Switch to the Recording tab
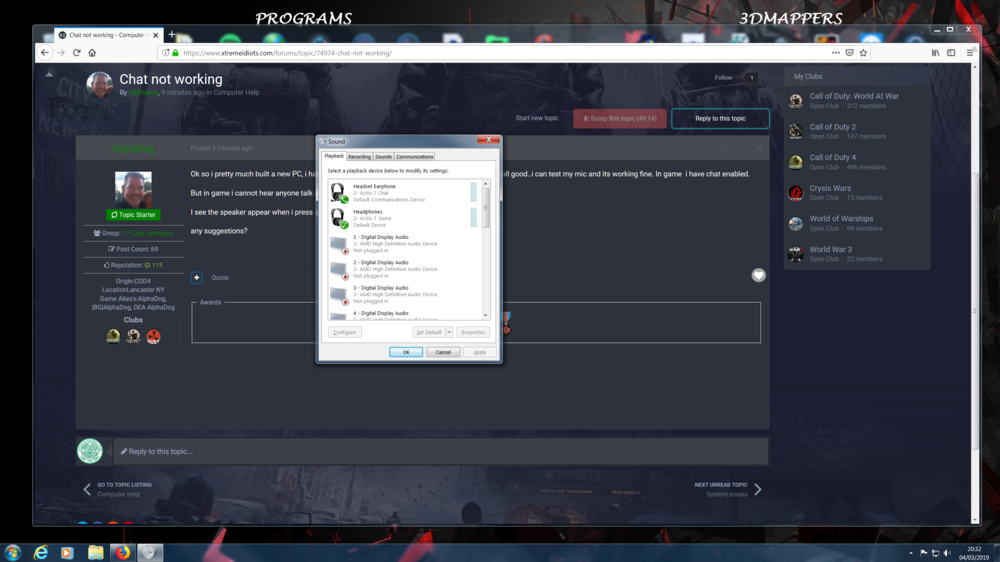This screenshot has width=1000, height=562. pyautogui.click(x=359, y=157)
